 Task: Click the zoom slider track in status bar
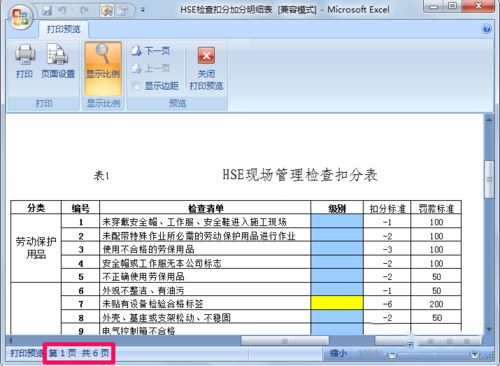coord(434,355)
